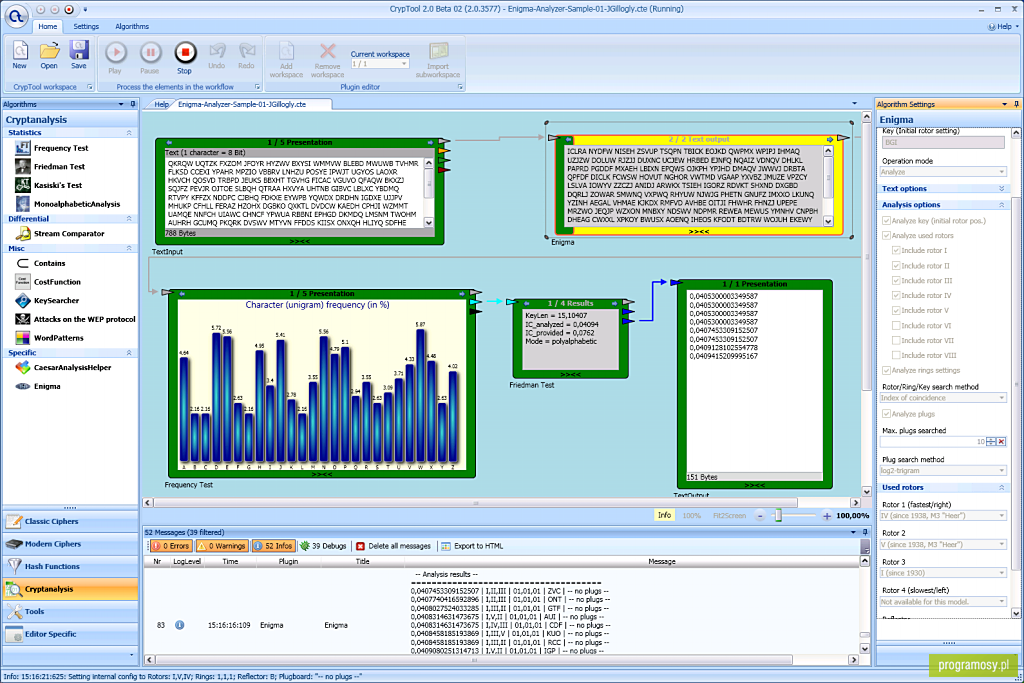Select the Contains plugin

tap(50, 263)
